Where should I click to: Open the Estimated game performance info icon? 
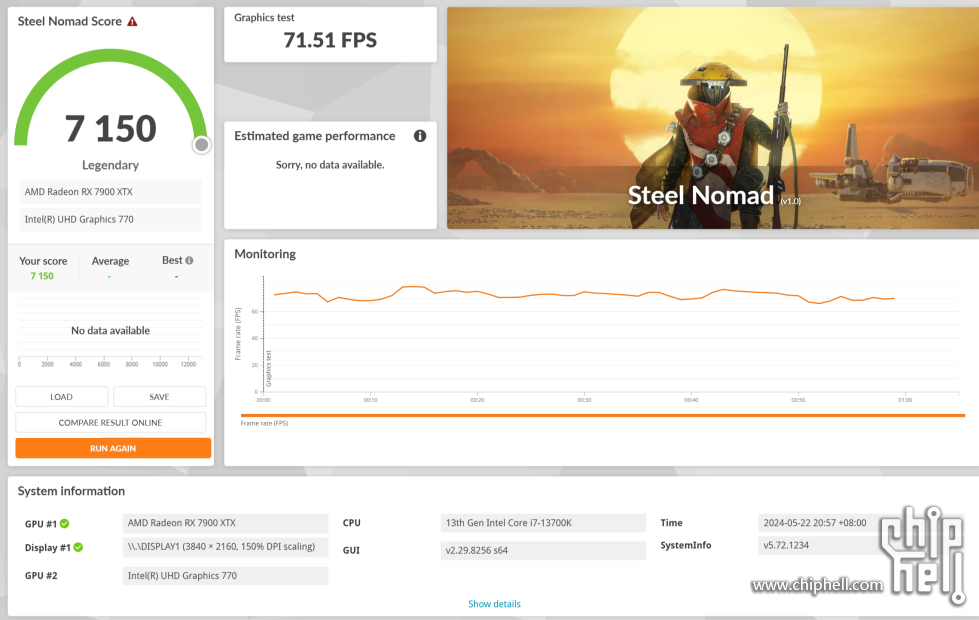tap(420, 135)
